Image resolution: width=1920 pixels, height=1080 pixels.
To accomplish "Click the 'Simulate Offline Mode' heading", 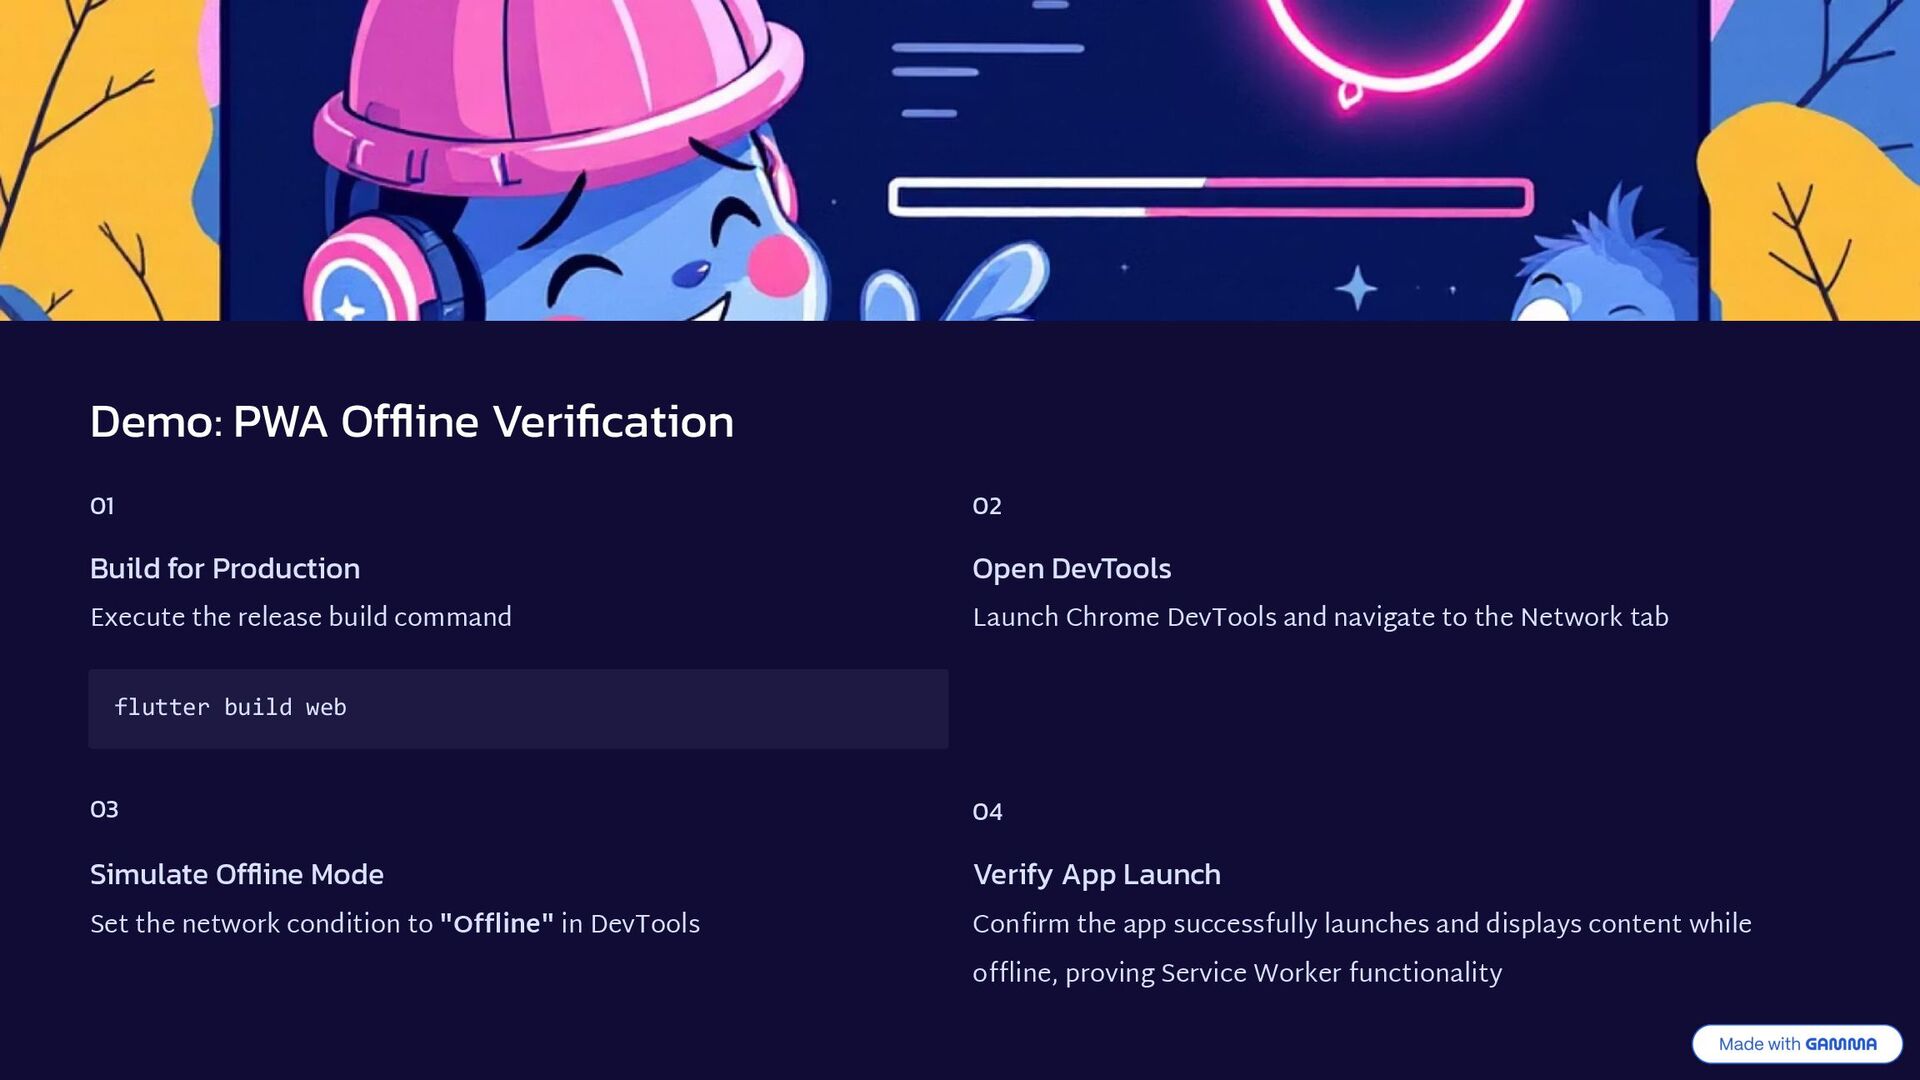I will 237,875.
